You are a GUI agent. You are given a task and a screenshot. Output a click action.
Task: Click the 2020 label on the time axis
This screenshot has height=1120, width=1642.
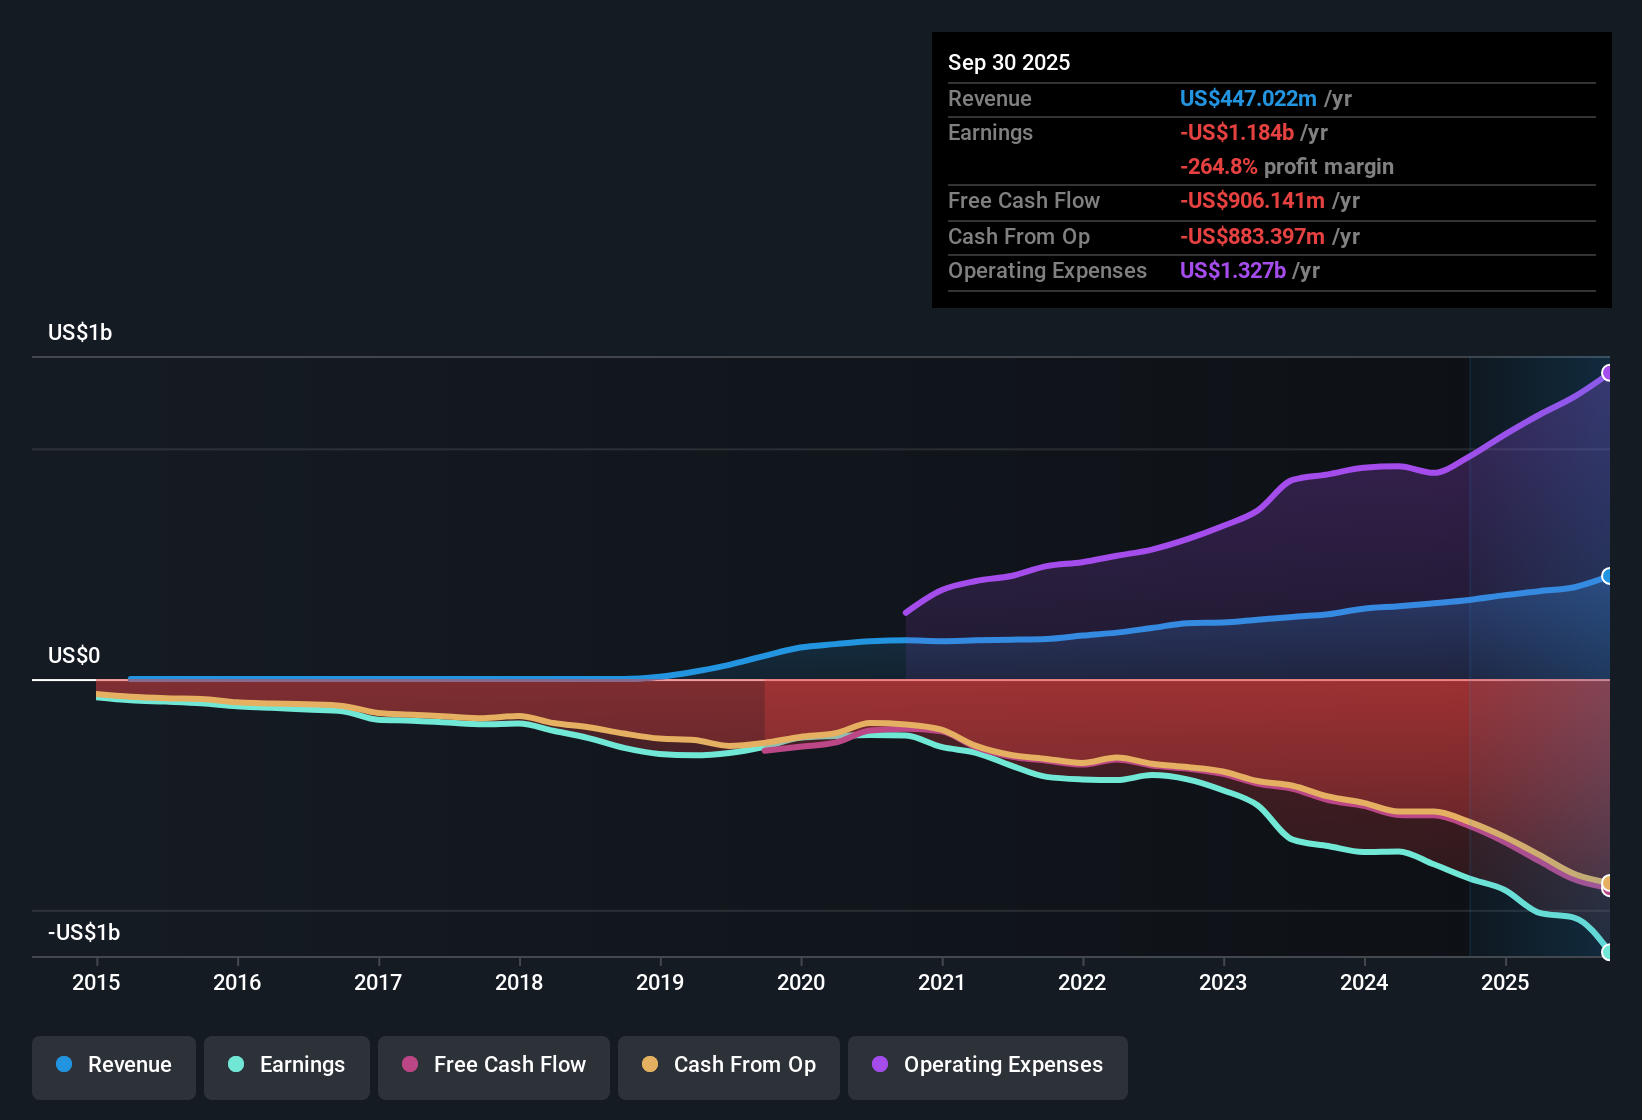click(801, 983)
